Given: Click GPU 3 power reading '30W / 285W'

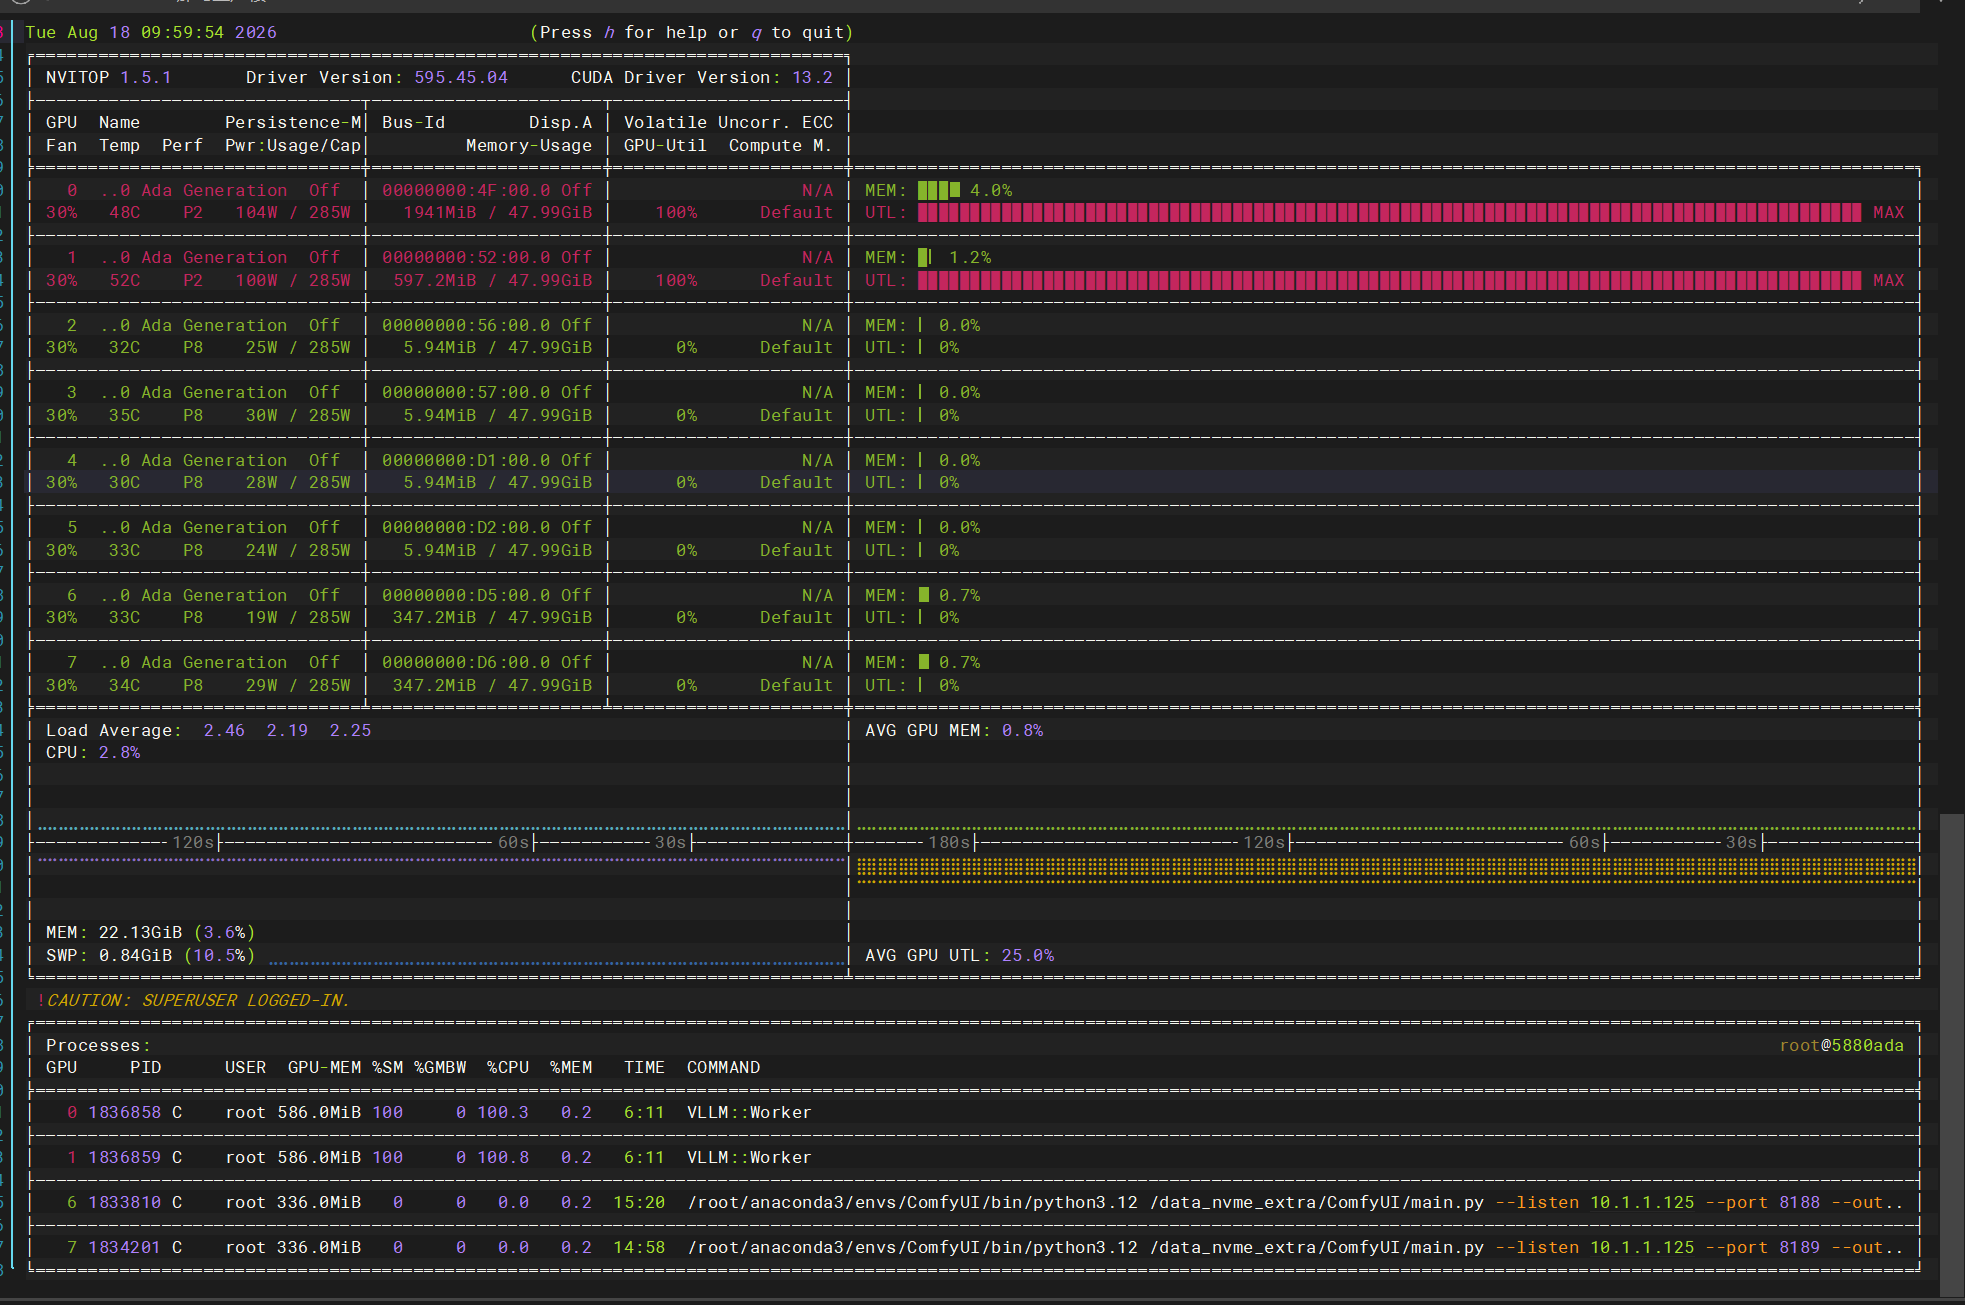Looking at the screenshot, I should pyautogui.click(x=298, y=416).
